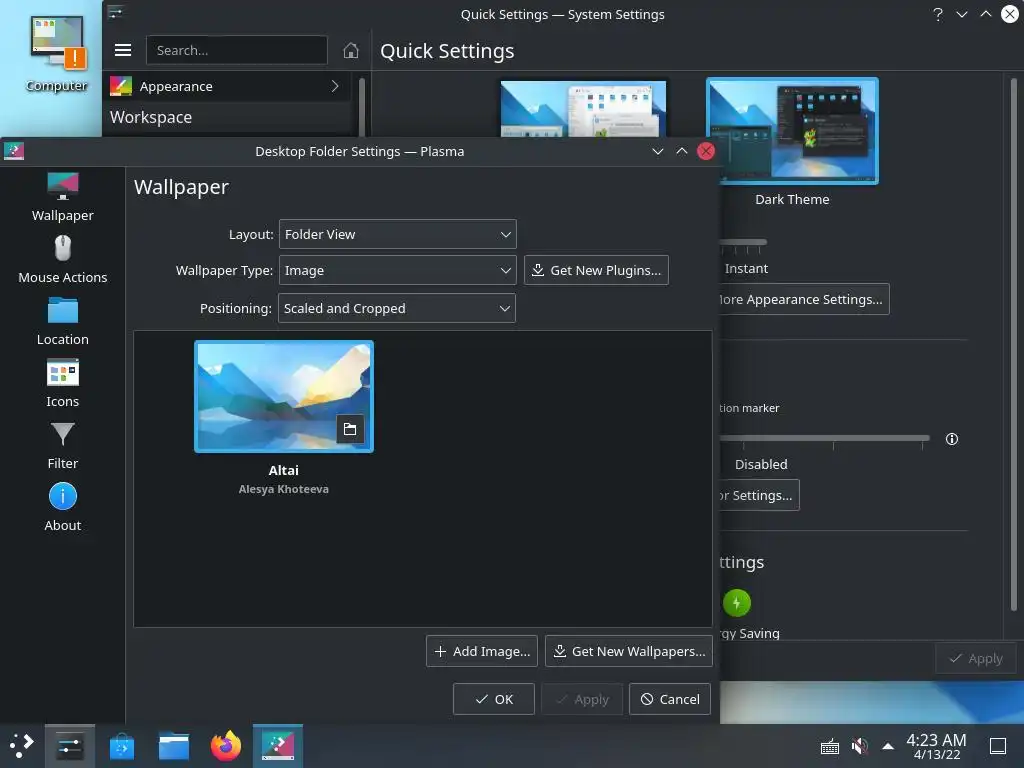The width and height of the screenshot is (1024, 768).
Task: Click the scrollbar in Quick Settings pane
Action: pyautogui.click(x=1014, y=345)
